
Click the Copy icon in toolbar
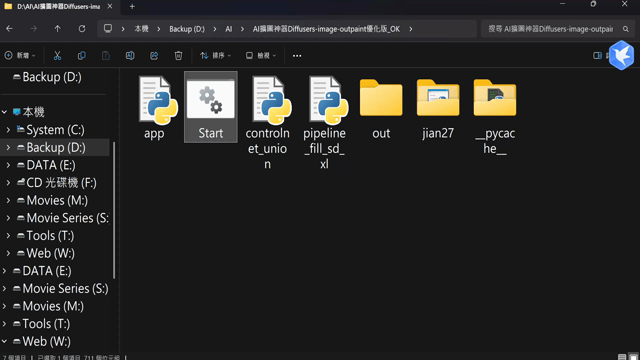coord(81,56)
